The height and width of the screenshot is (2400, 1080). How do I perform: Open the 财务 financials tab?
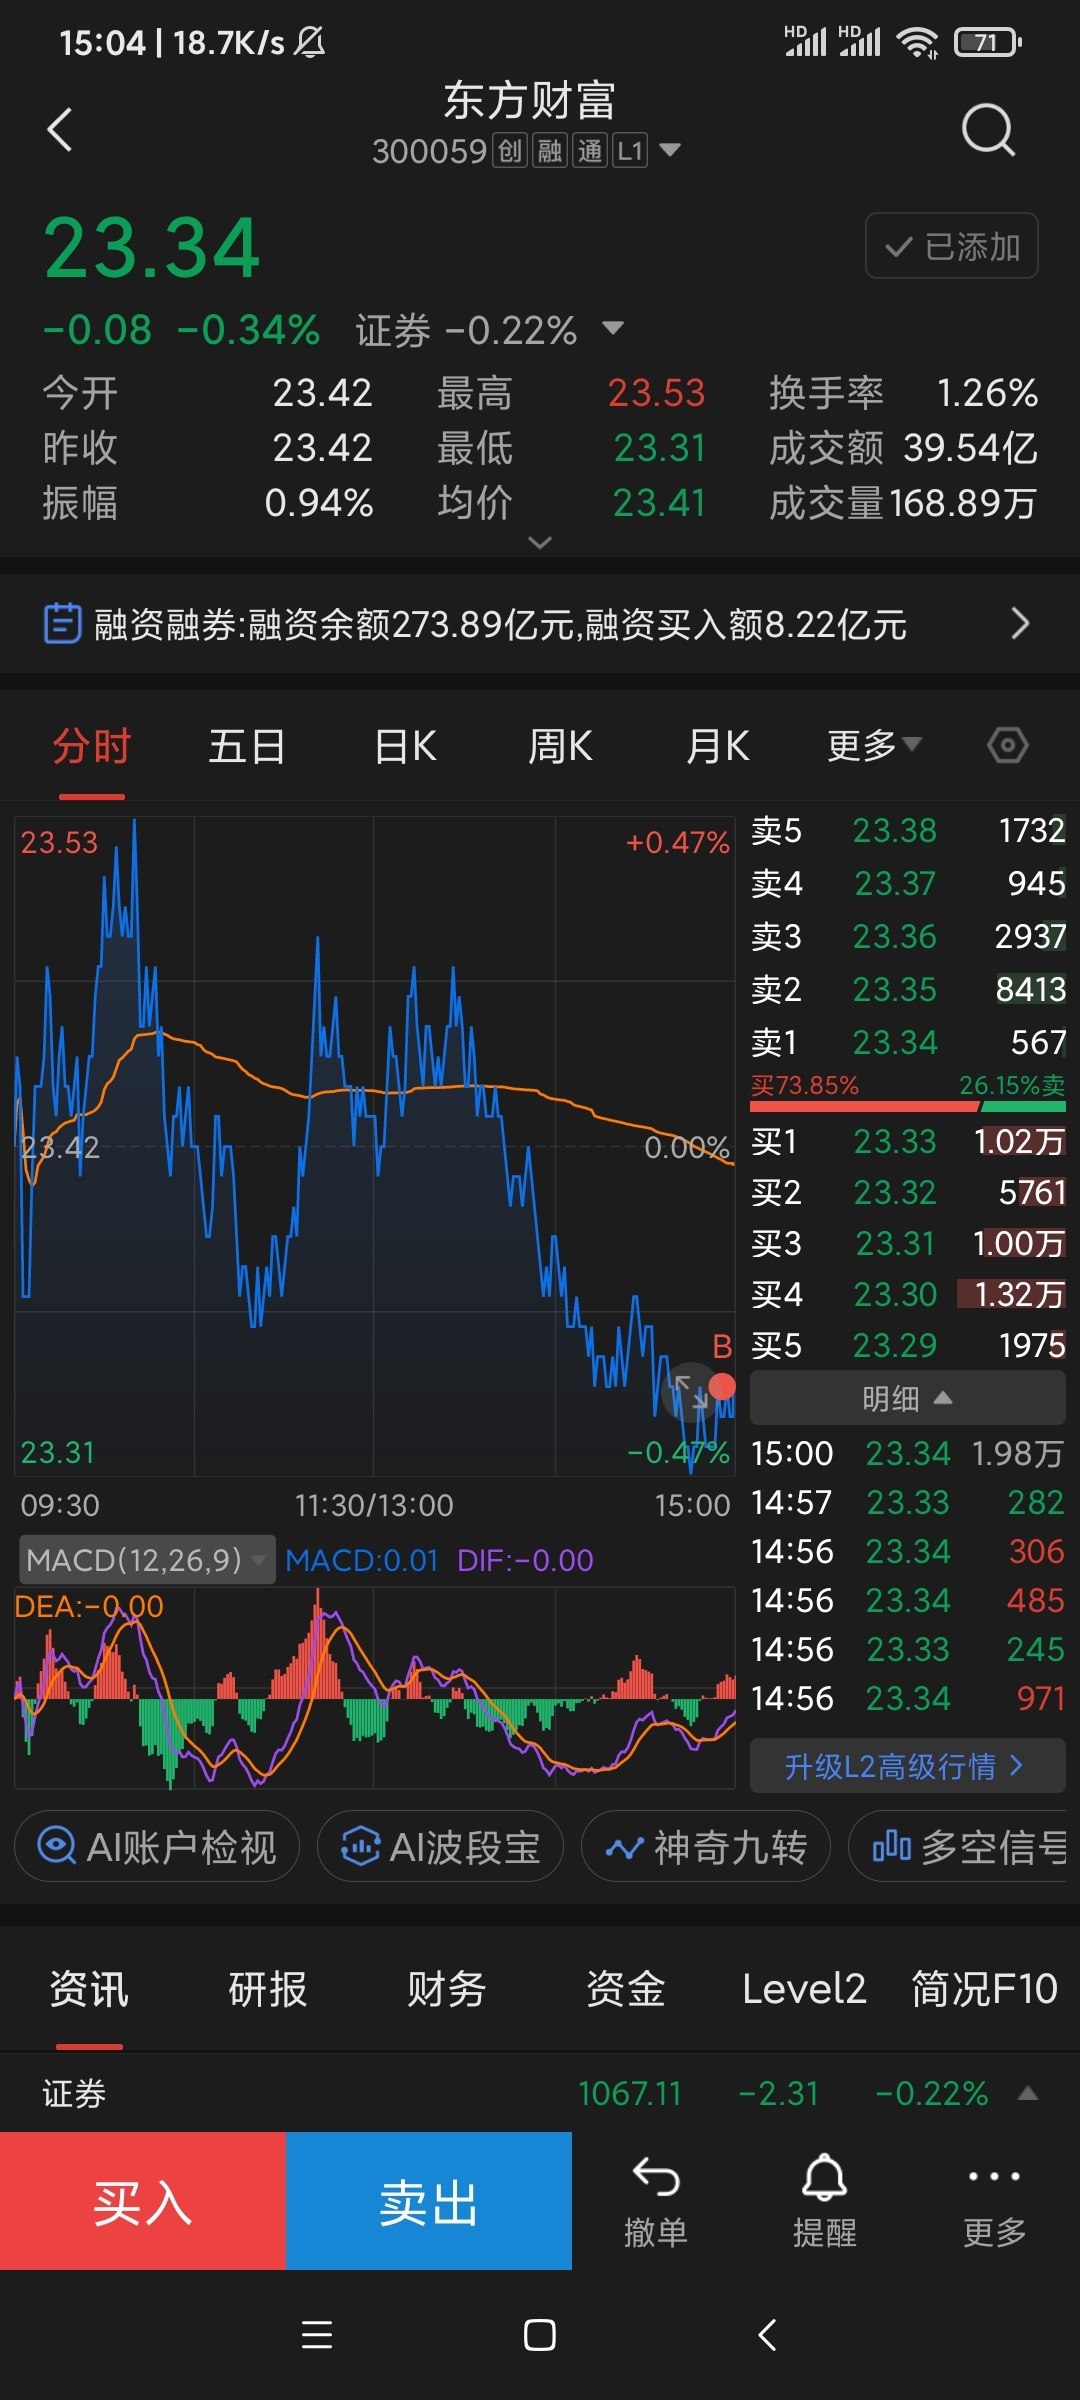point(447,1989)
